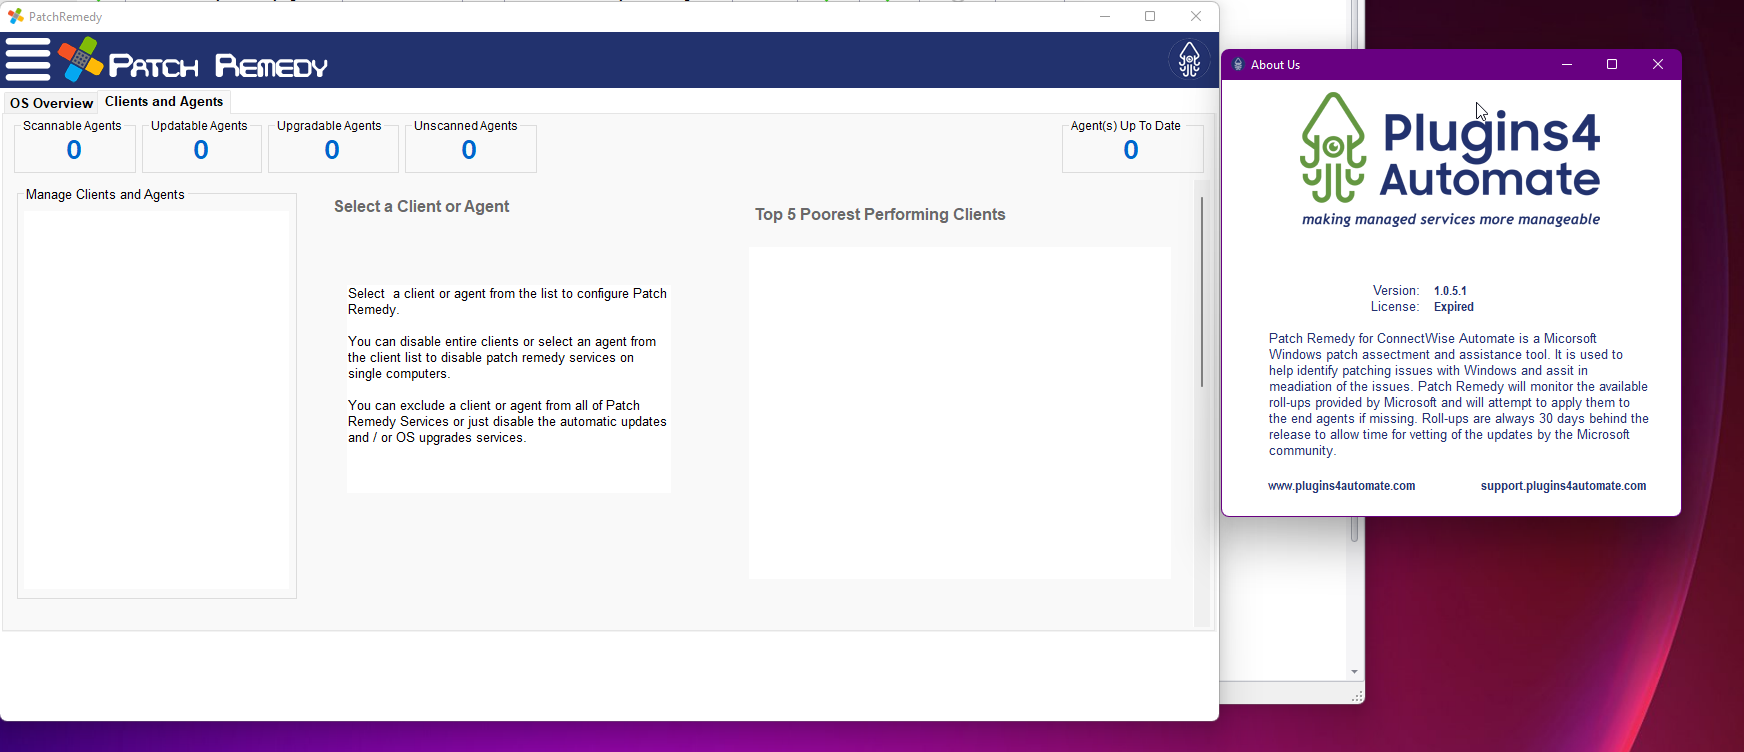Click the Patch Remedy vertical scrollbar

click(1202, 292)
